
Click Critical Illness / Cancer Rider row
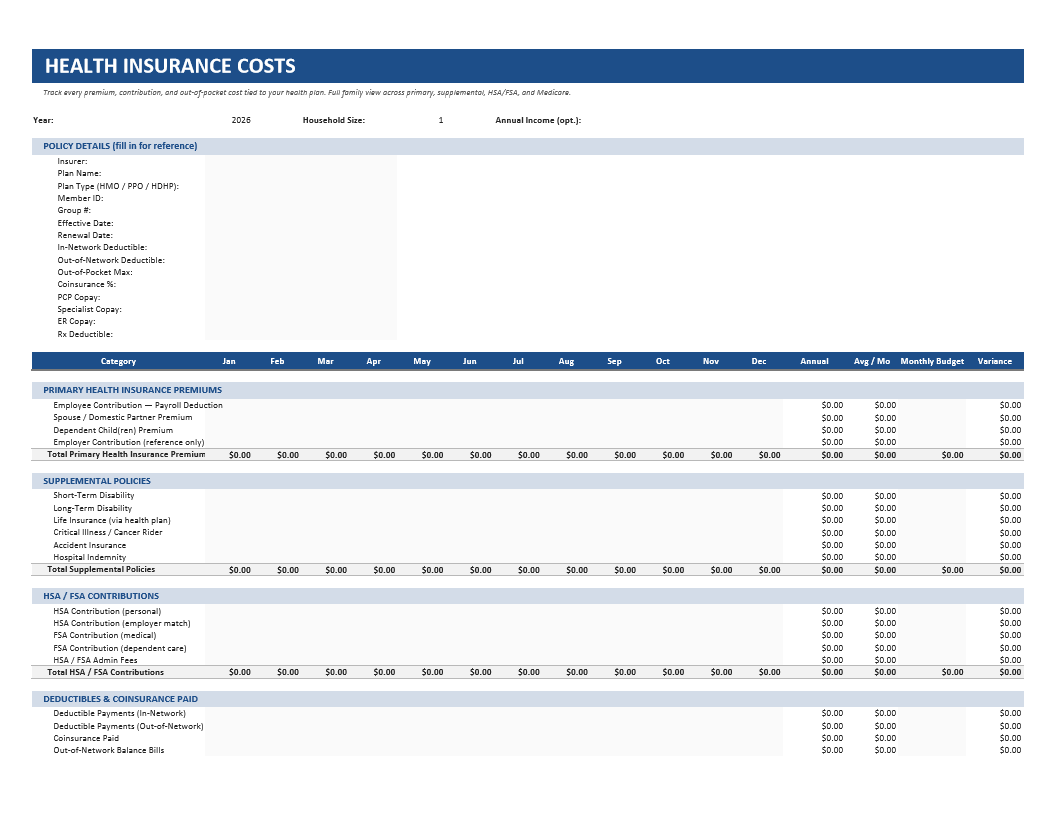[527, 533]
